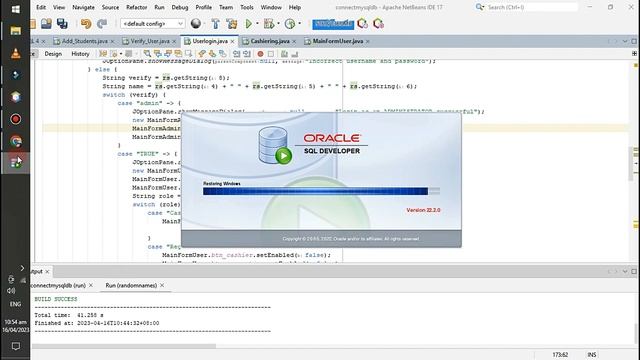Image resolution: width=640 pixels, height=360 pixels.
Task: Open the Navigate menu
Action: 83,7
